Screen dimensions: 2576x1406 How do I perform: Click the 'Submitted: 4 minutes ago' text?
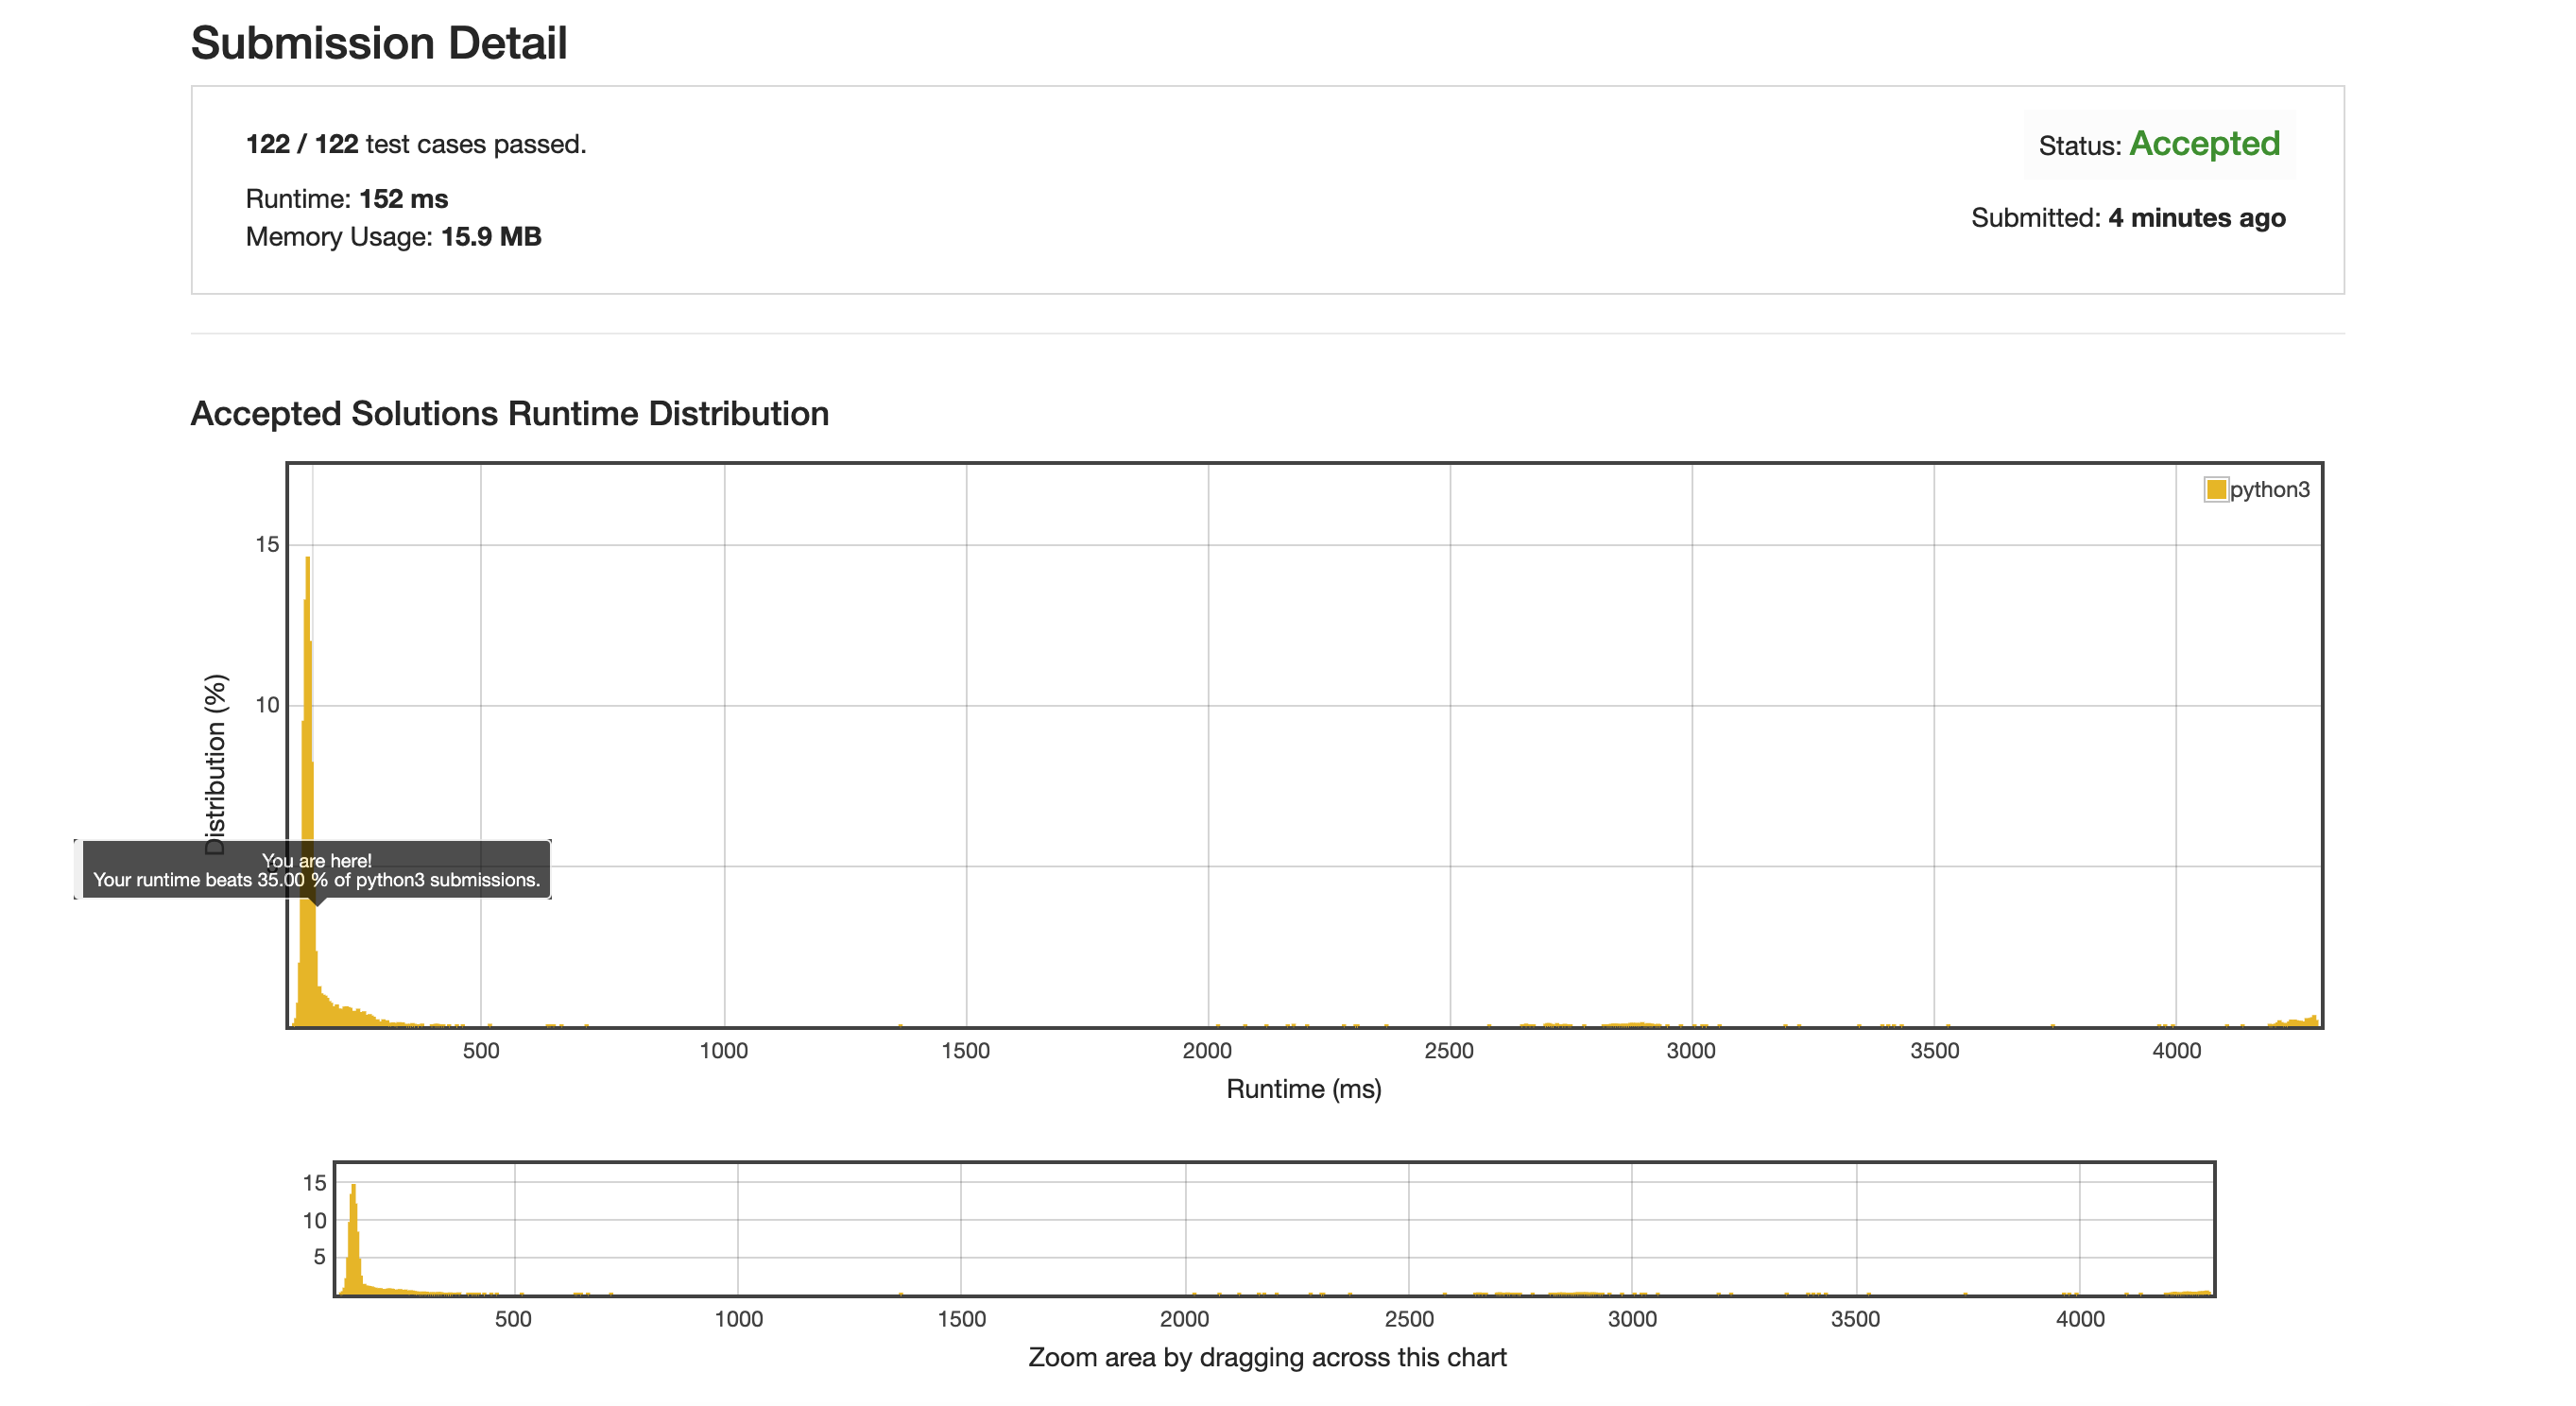pos(2127,218)
